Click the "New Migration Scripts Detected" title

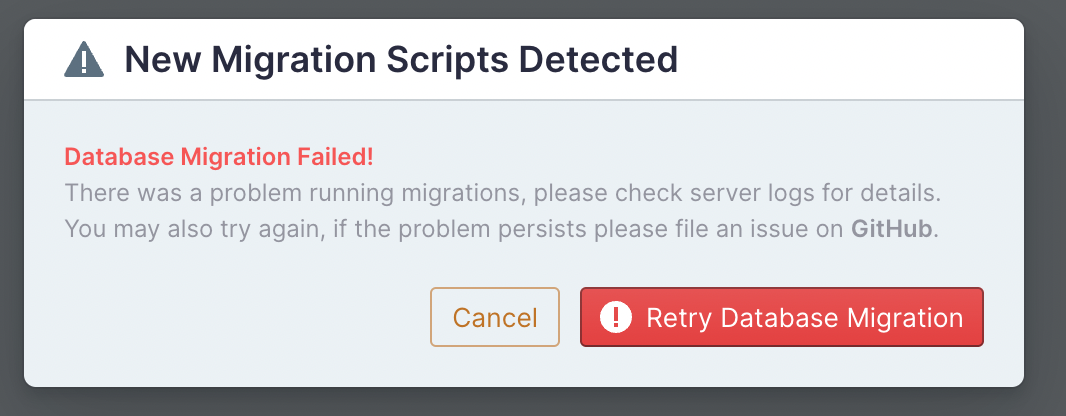tap(401, 60)
